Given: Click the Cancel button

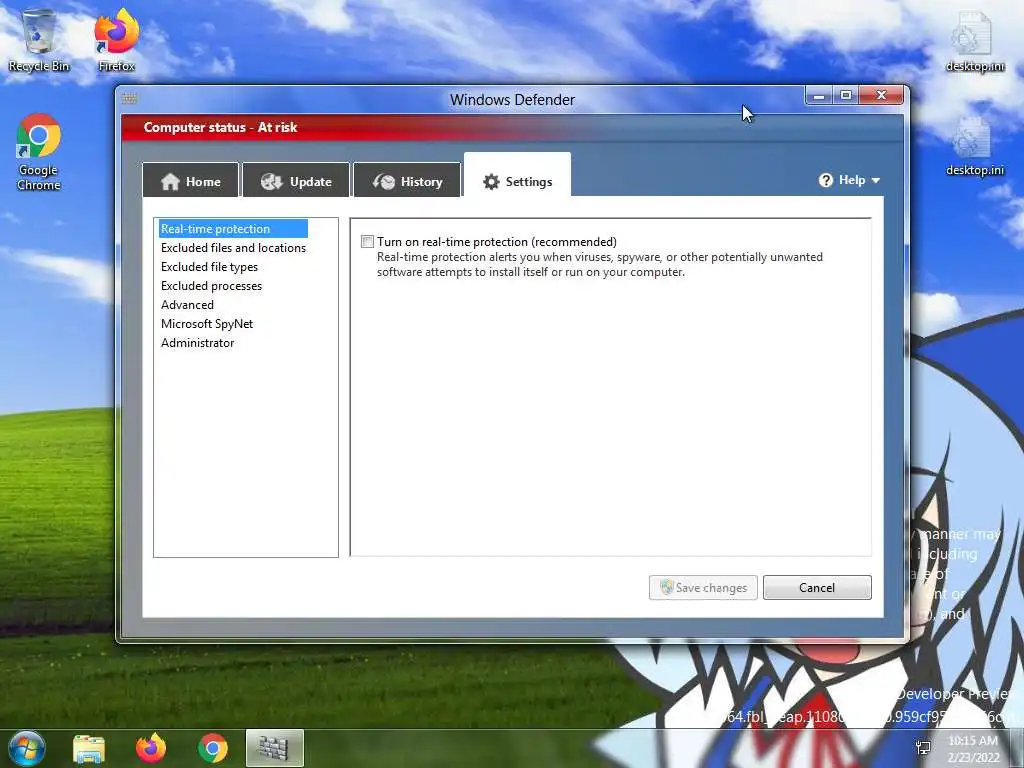Looking at the screenshot, I should tap(817, 587).
